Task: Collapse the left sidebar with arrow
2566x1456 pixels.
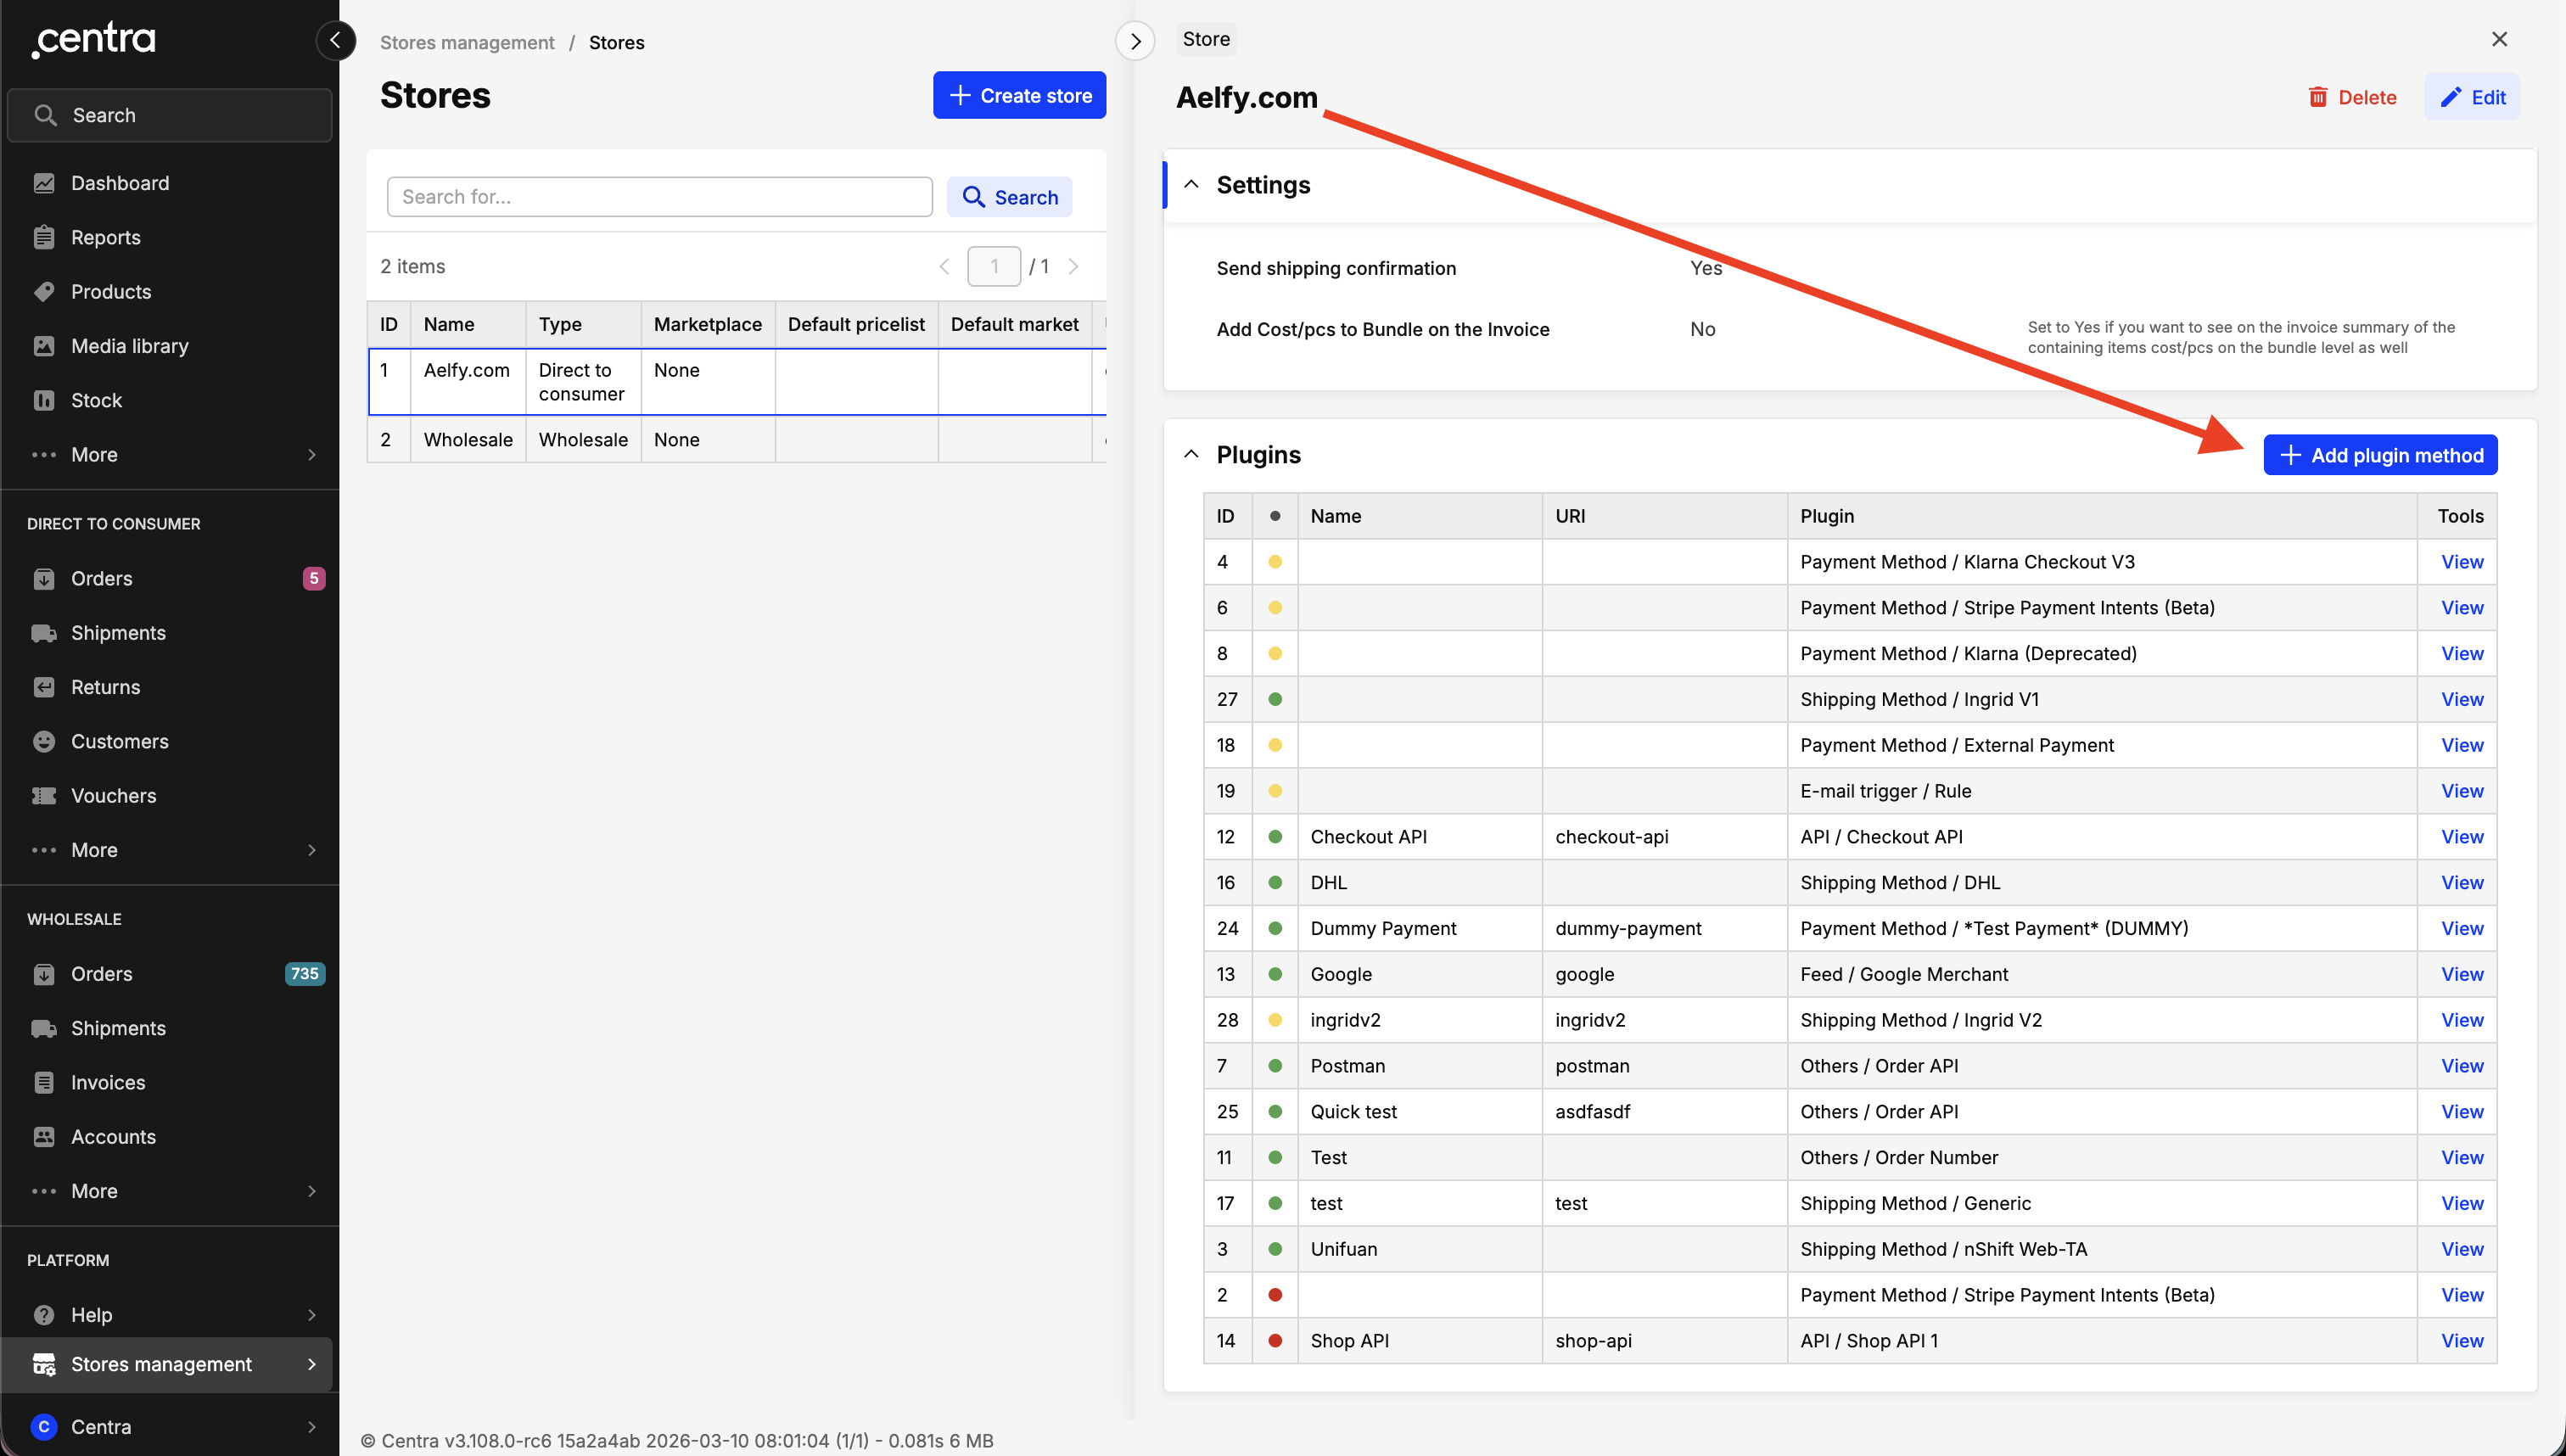Action: click(336, 40)
